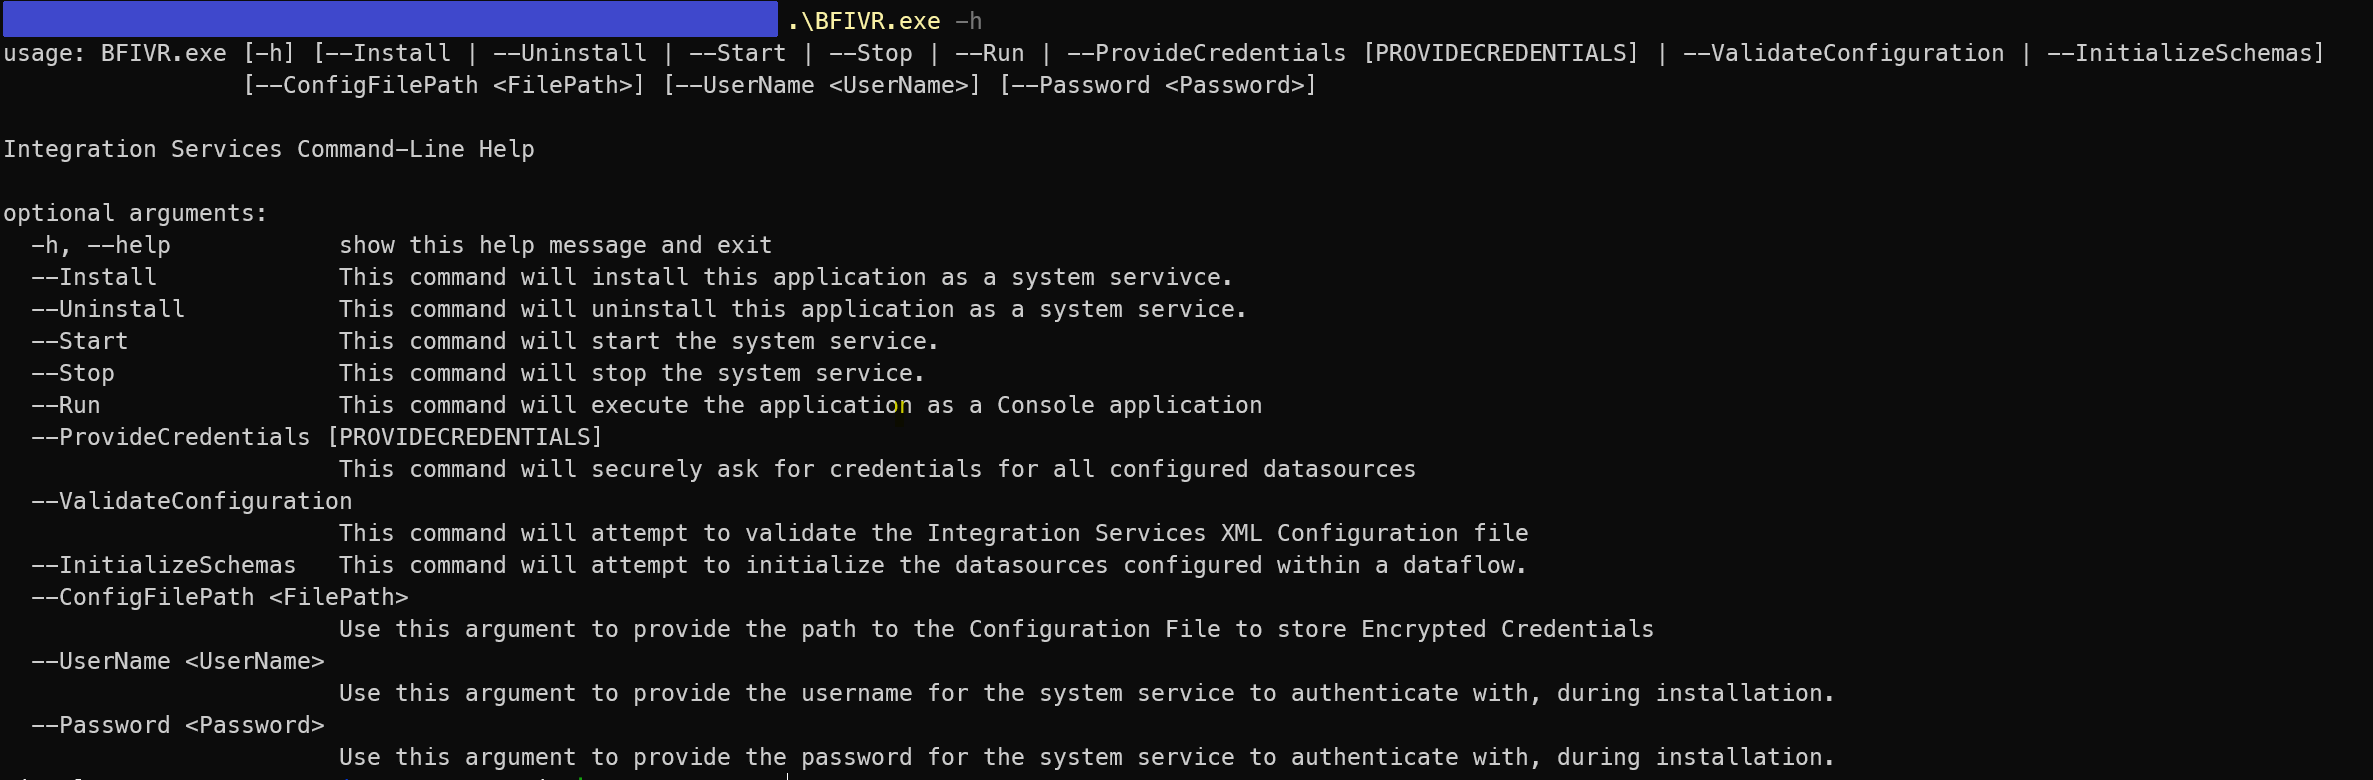Image resolution: width=2373 pixels, height=780 pixels.
Task: Click the "optional arguments:" heading
Action: coord(135,213)
